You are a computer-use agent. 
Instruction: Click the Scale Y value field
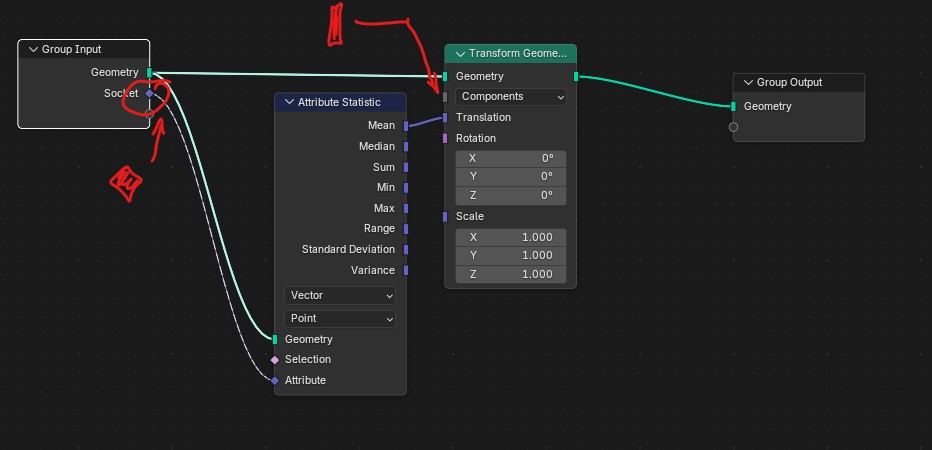511,255
